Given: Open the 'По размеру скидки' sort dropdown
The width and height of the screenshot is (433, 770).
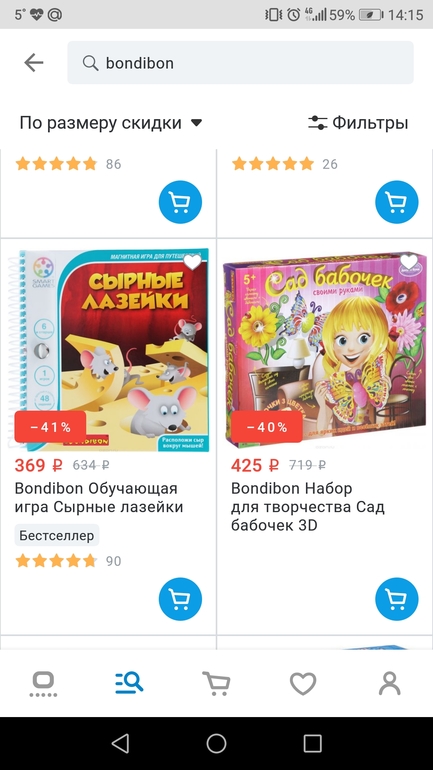Looking at the screenshot, I should pyautogui.click(x=111, y=123).
